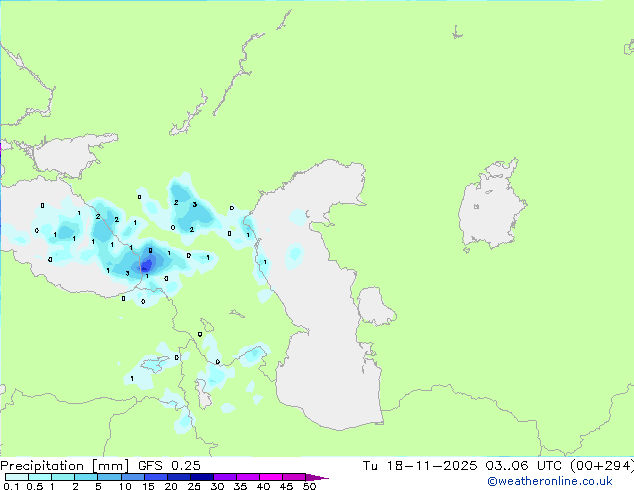Click the GFS 0.25 model label
634x490 pixels.
click(x=169, y=466)
